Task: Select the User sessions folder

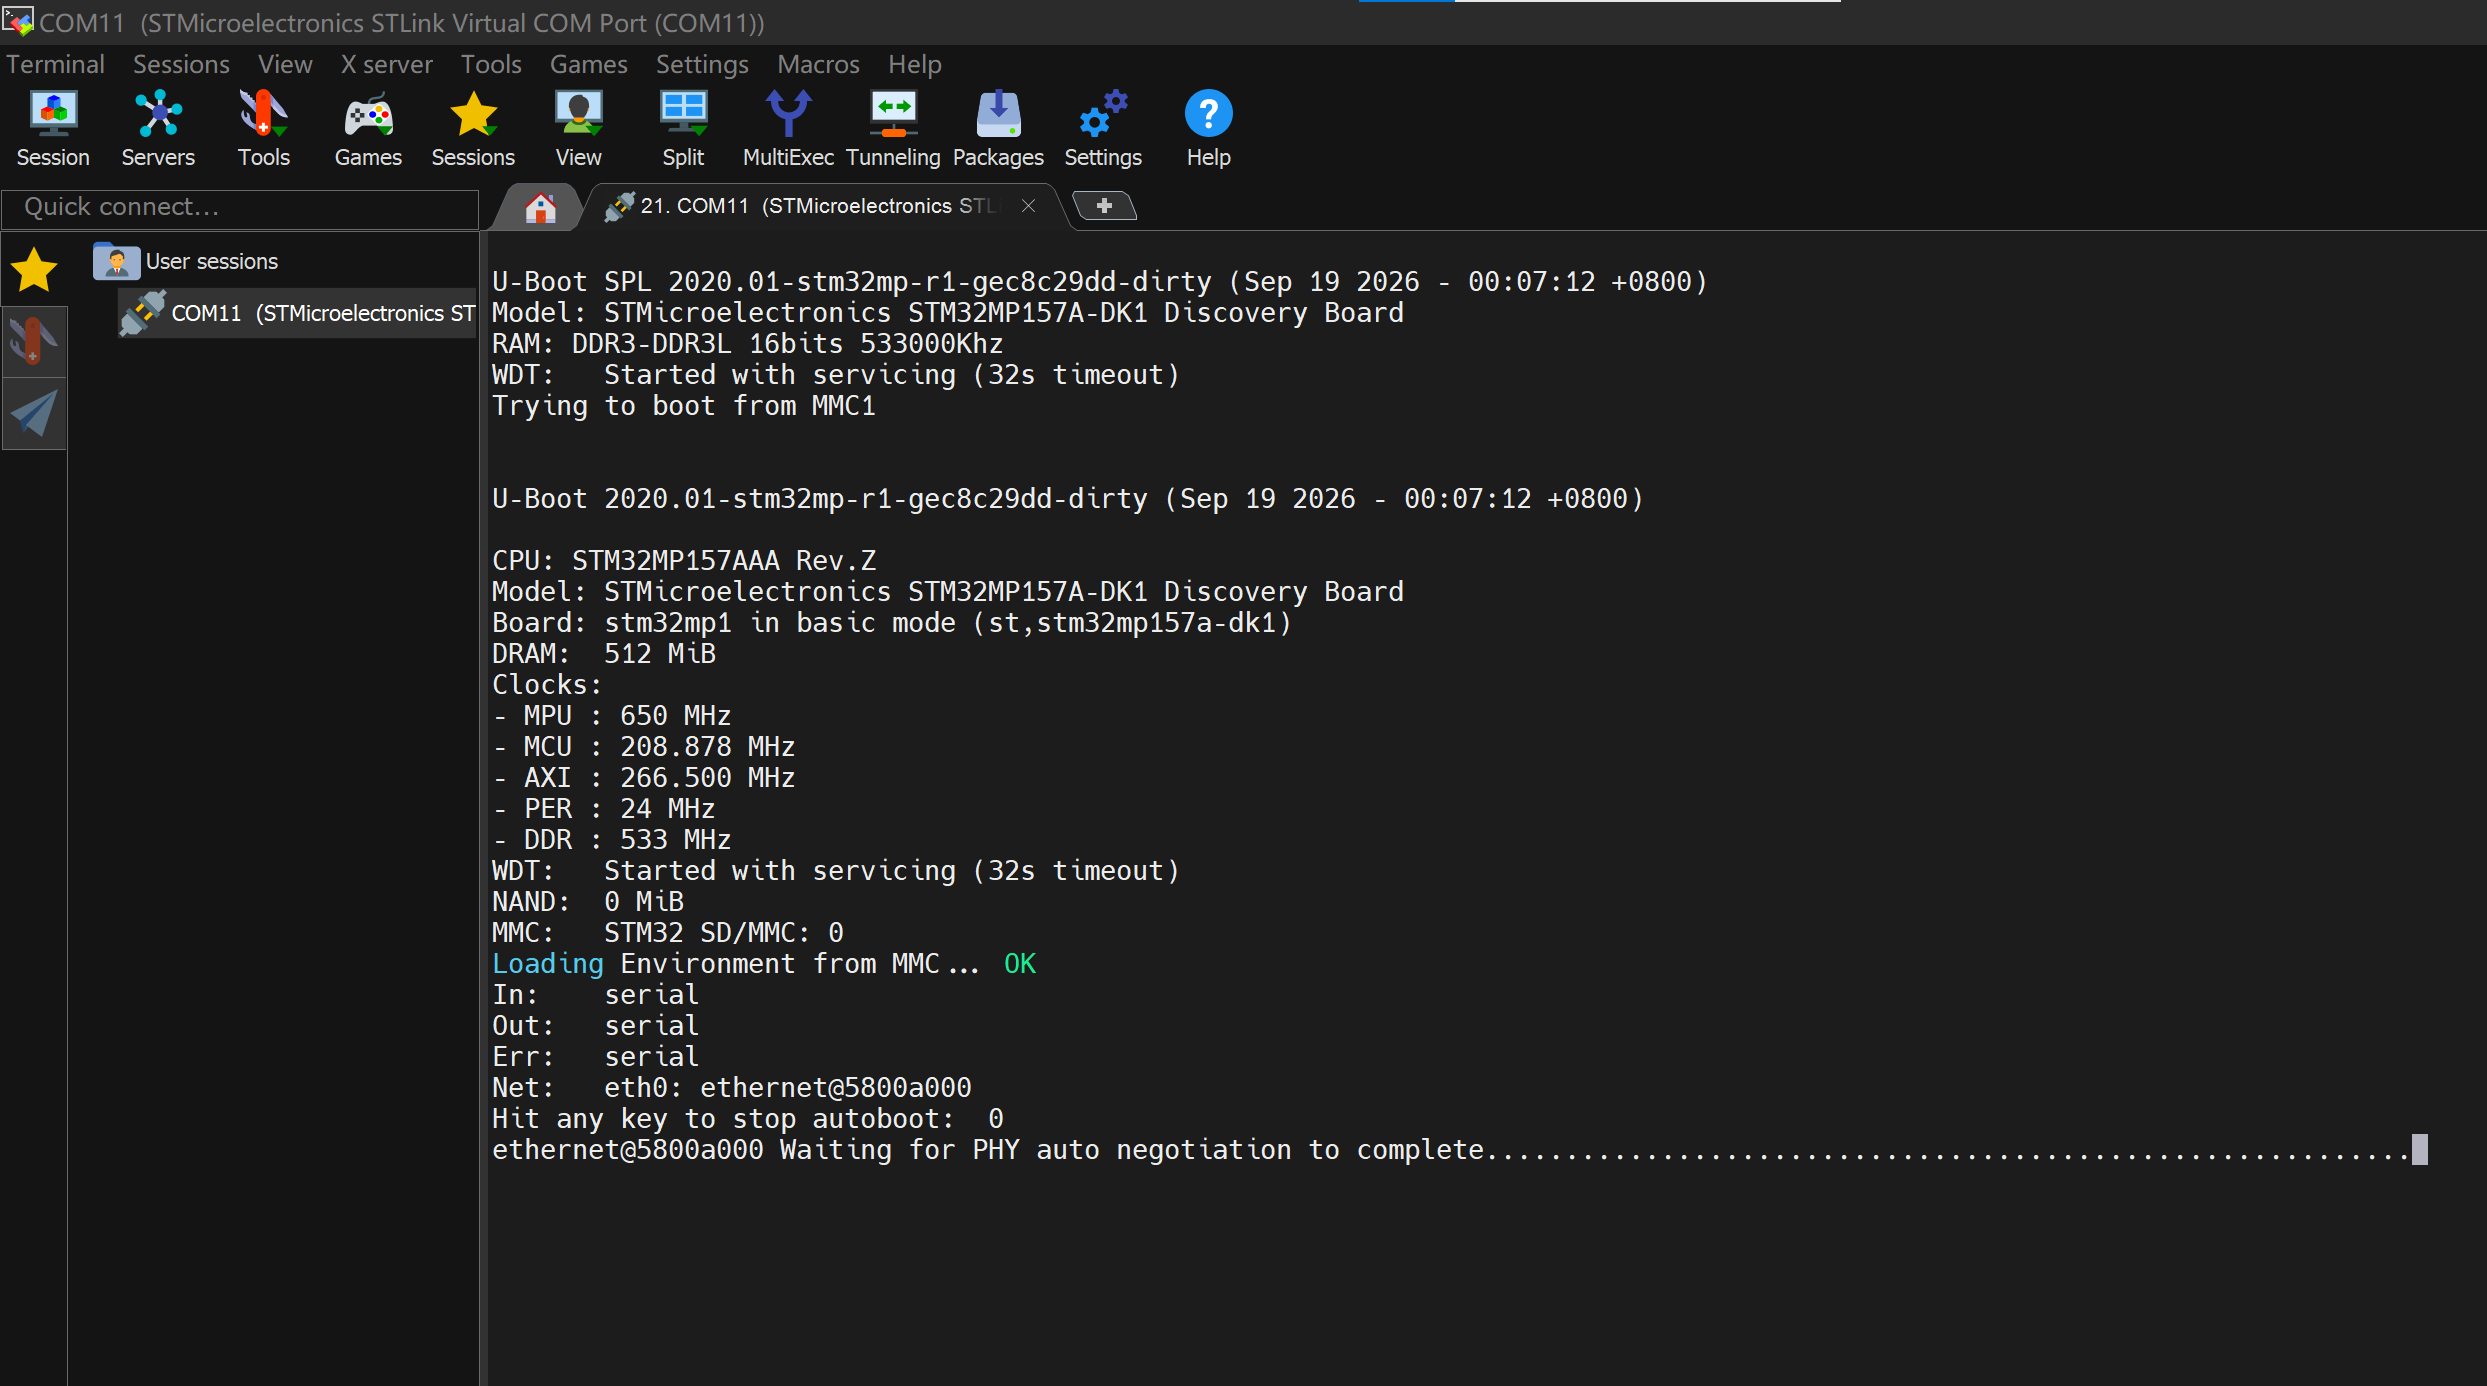Action: click(186, 261)
